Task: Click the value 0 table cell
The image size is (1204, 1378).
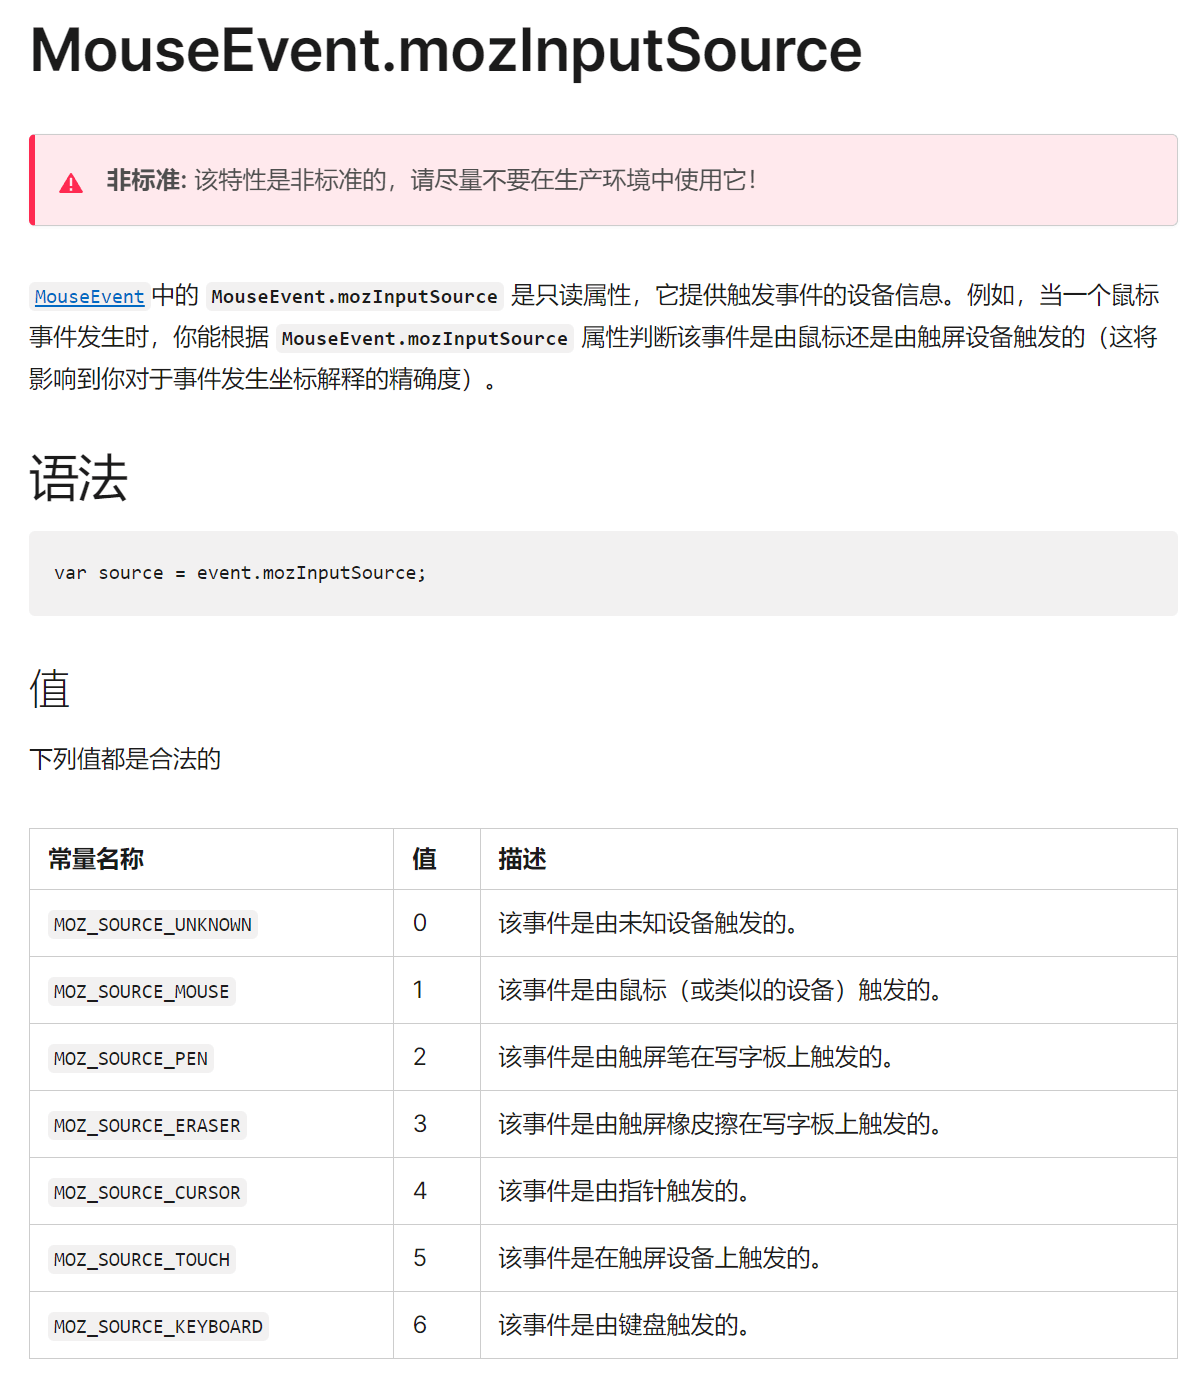Action: pos(421,924)
